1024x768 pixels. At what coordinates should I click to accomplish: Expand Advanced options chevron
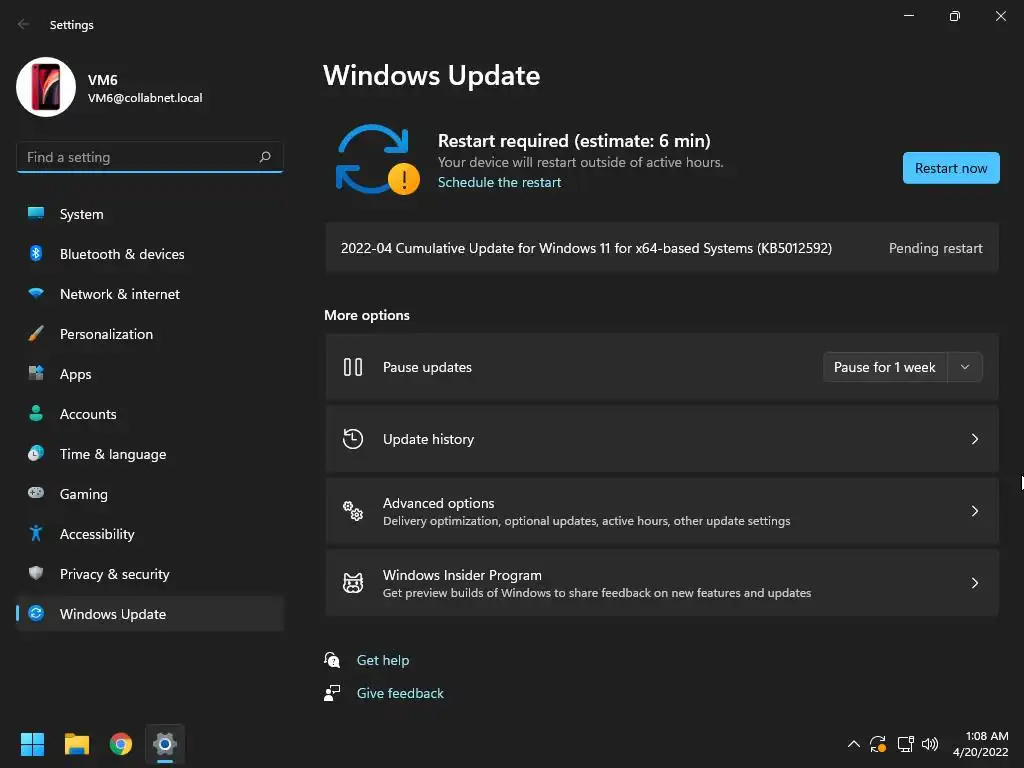coord(974,511)
